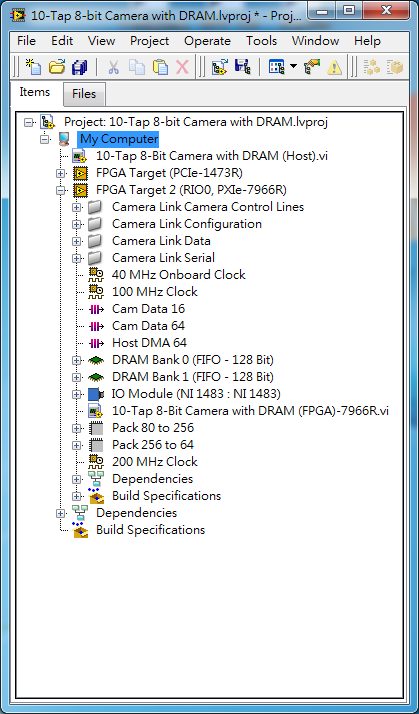Switch to the Files tab
Image resolution: width=419 pixels, height=714 pixels.
point(84,94)
